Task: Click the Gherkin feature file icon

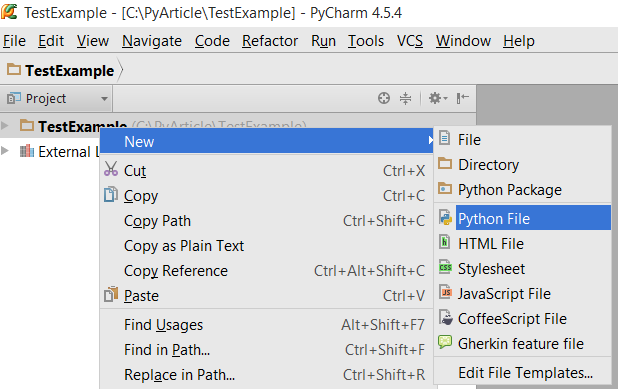Action: [445, 342]
